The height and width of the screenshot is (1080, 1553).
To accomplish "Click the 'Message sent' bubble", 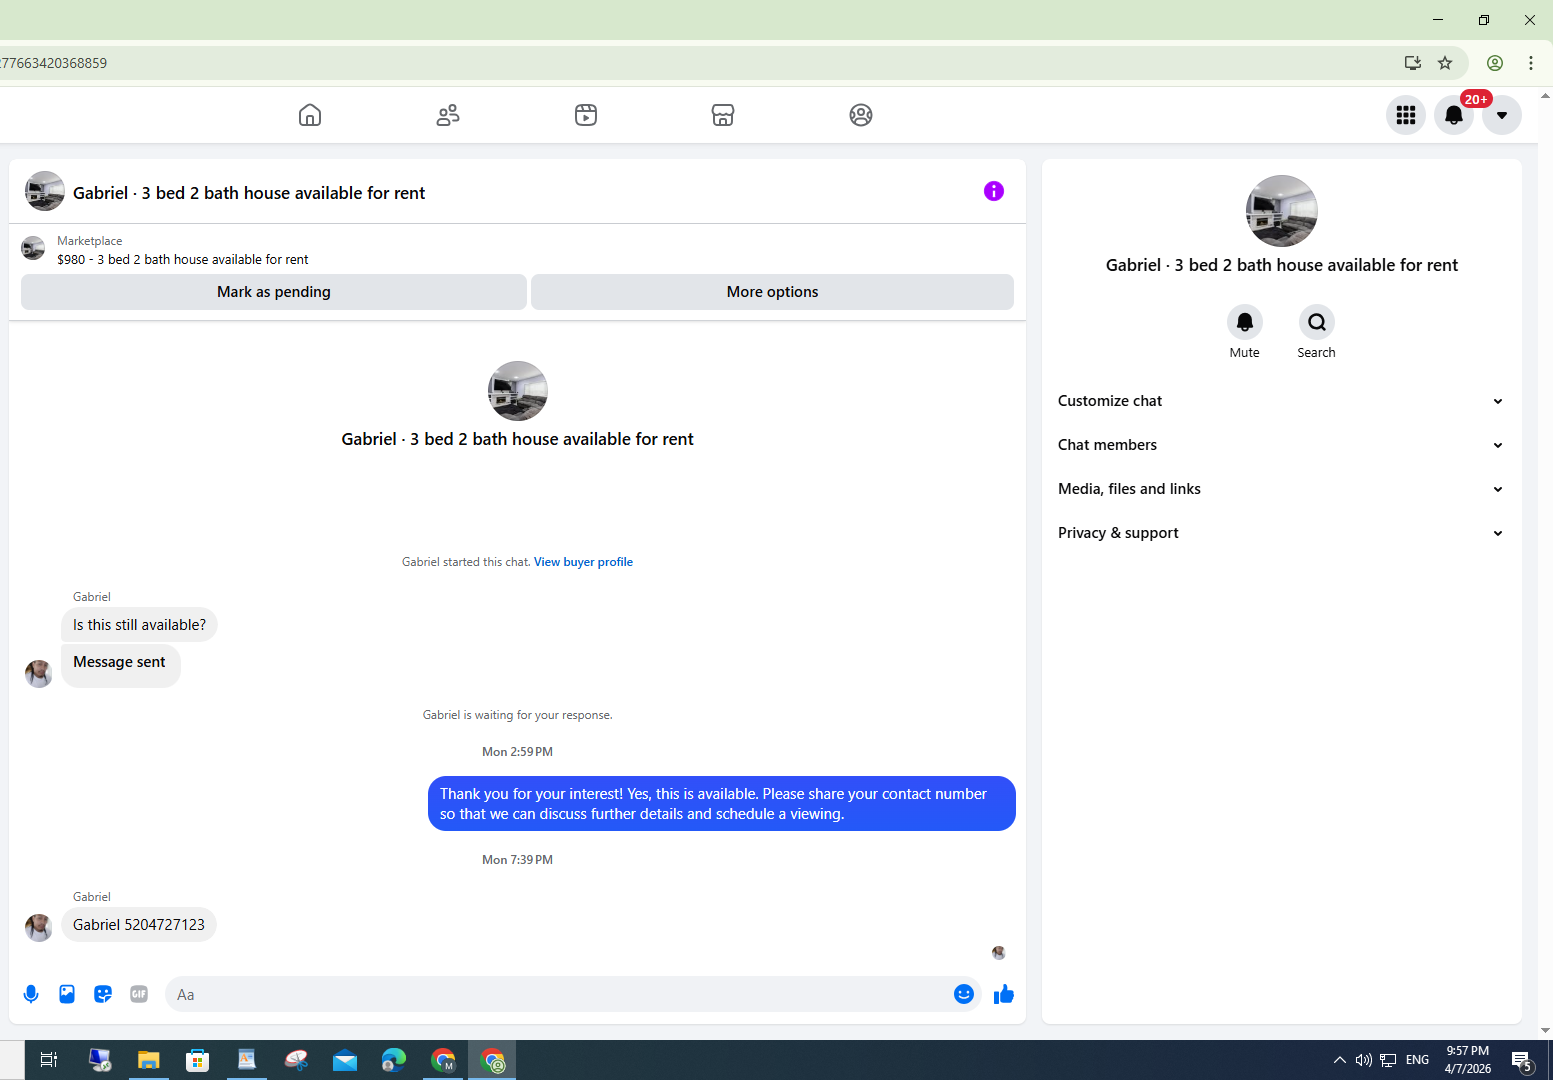I will pos(120,664).
